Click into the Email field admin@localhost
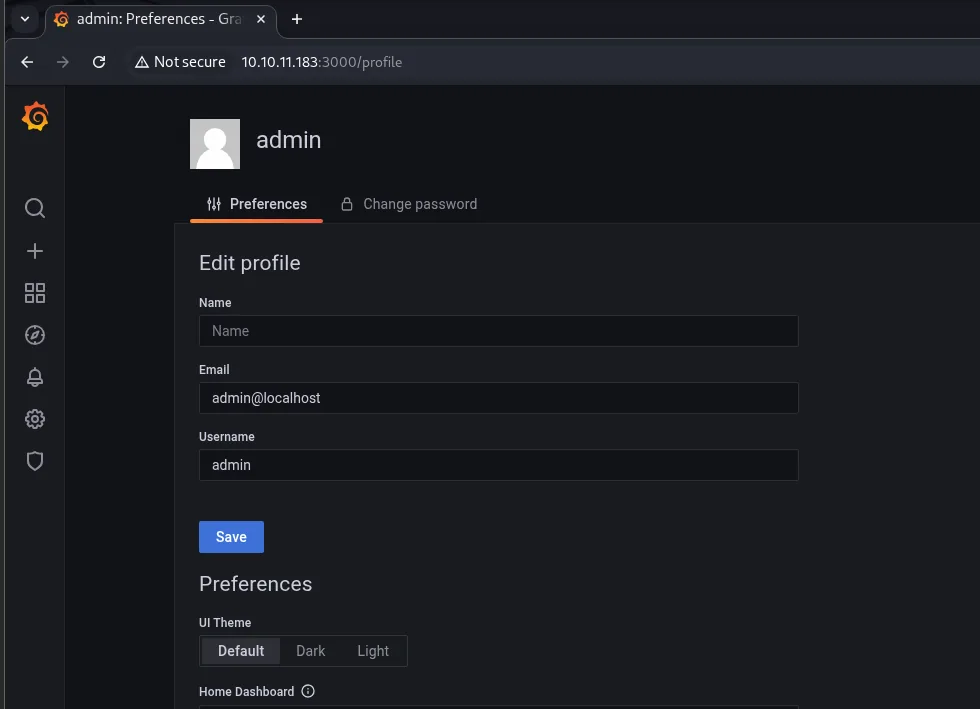Screen dimensions: 980x709 point(498,398)
